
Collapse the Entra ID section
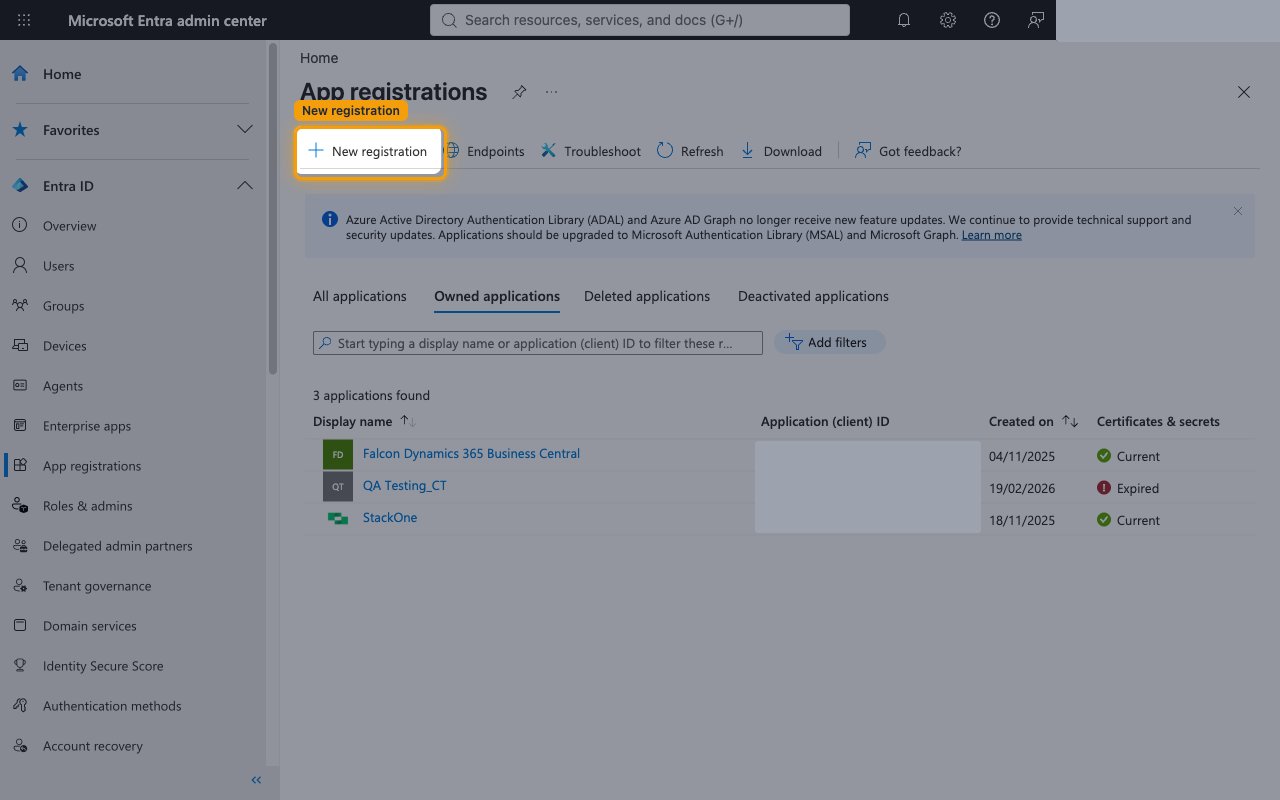coord(244,186)
